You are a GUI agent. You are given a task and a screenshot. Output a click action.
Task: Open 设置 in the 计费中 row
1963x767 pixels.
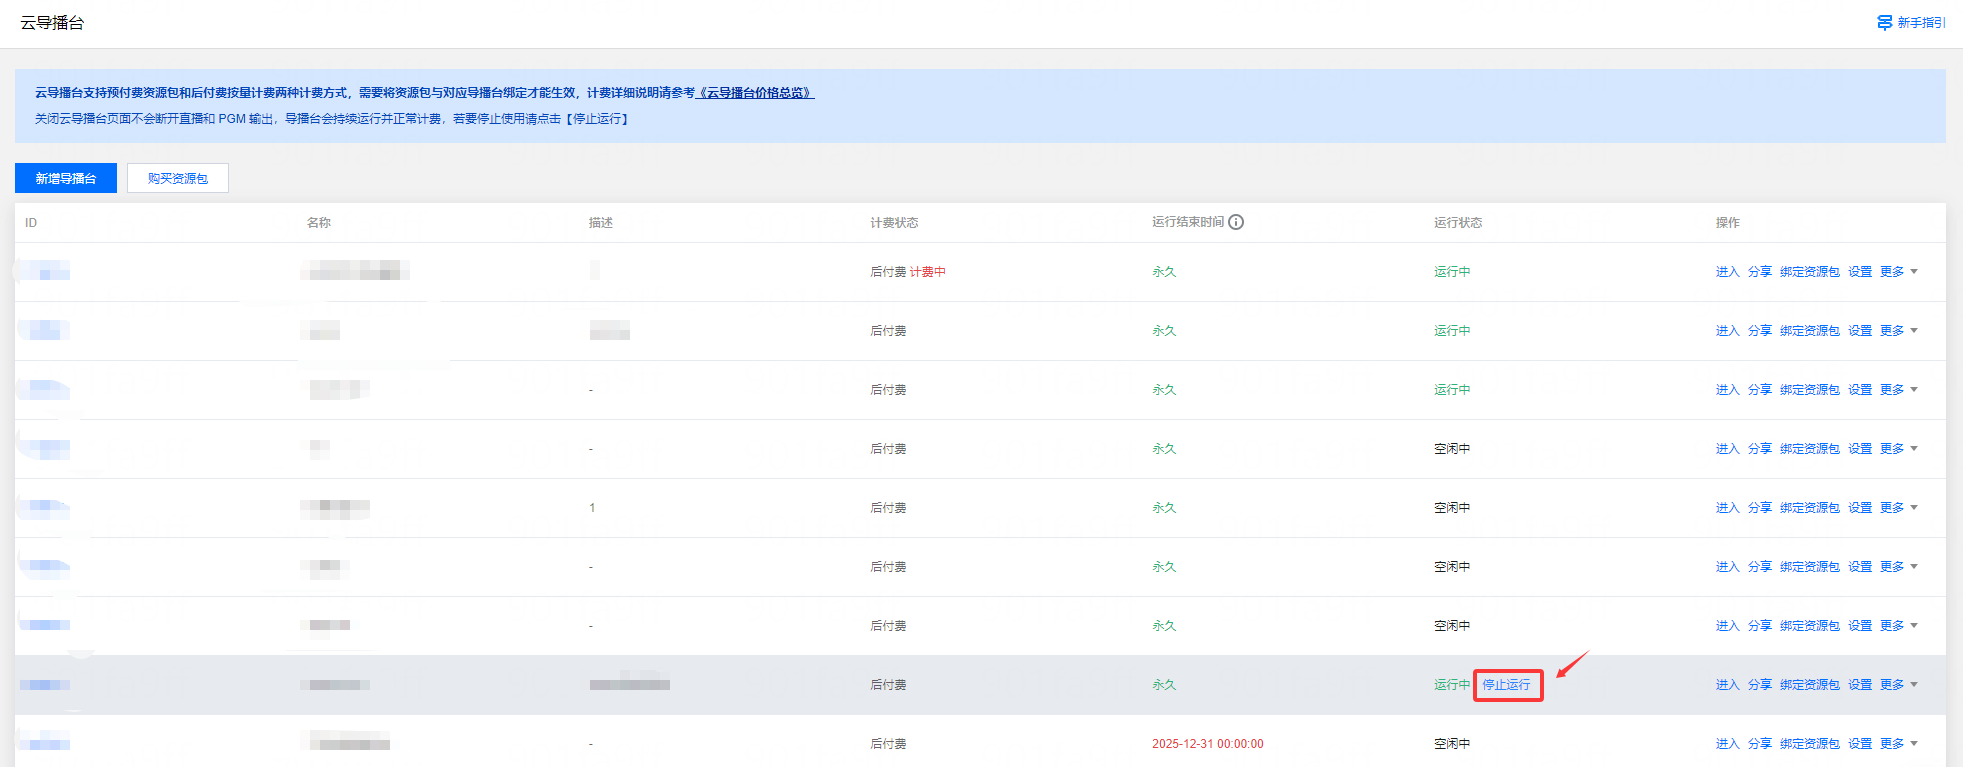pos(1859,272)
